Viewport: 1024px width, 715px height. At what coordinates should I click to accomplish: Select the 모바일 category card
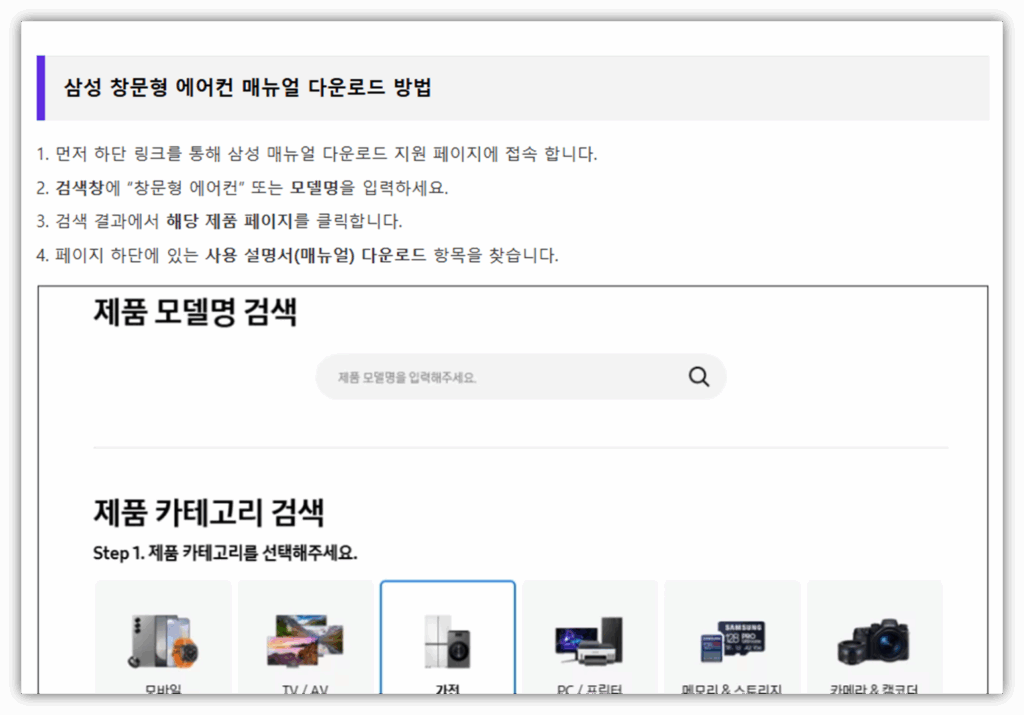[163, 637]
